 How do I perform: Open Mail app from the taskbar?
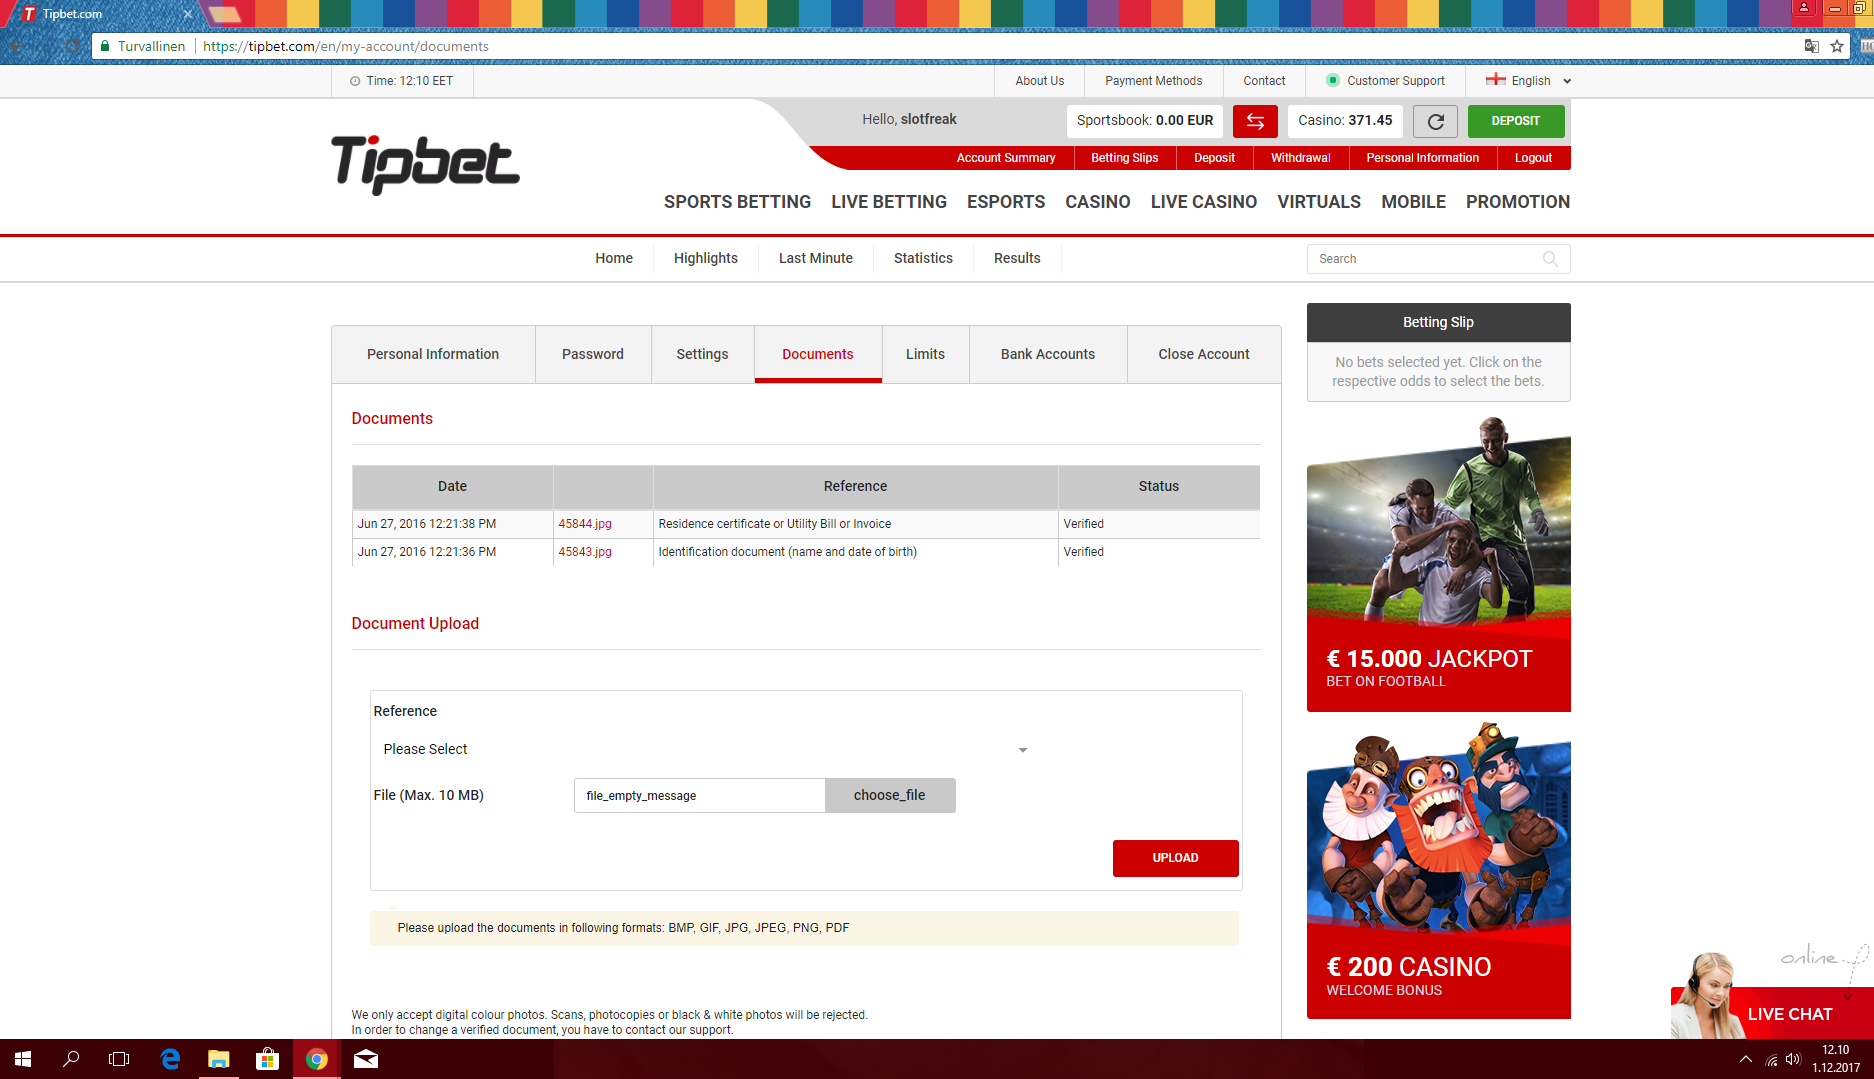click(366, 1059)
